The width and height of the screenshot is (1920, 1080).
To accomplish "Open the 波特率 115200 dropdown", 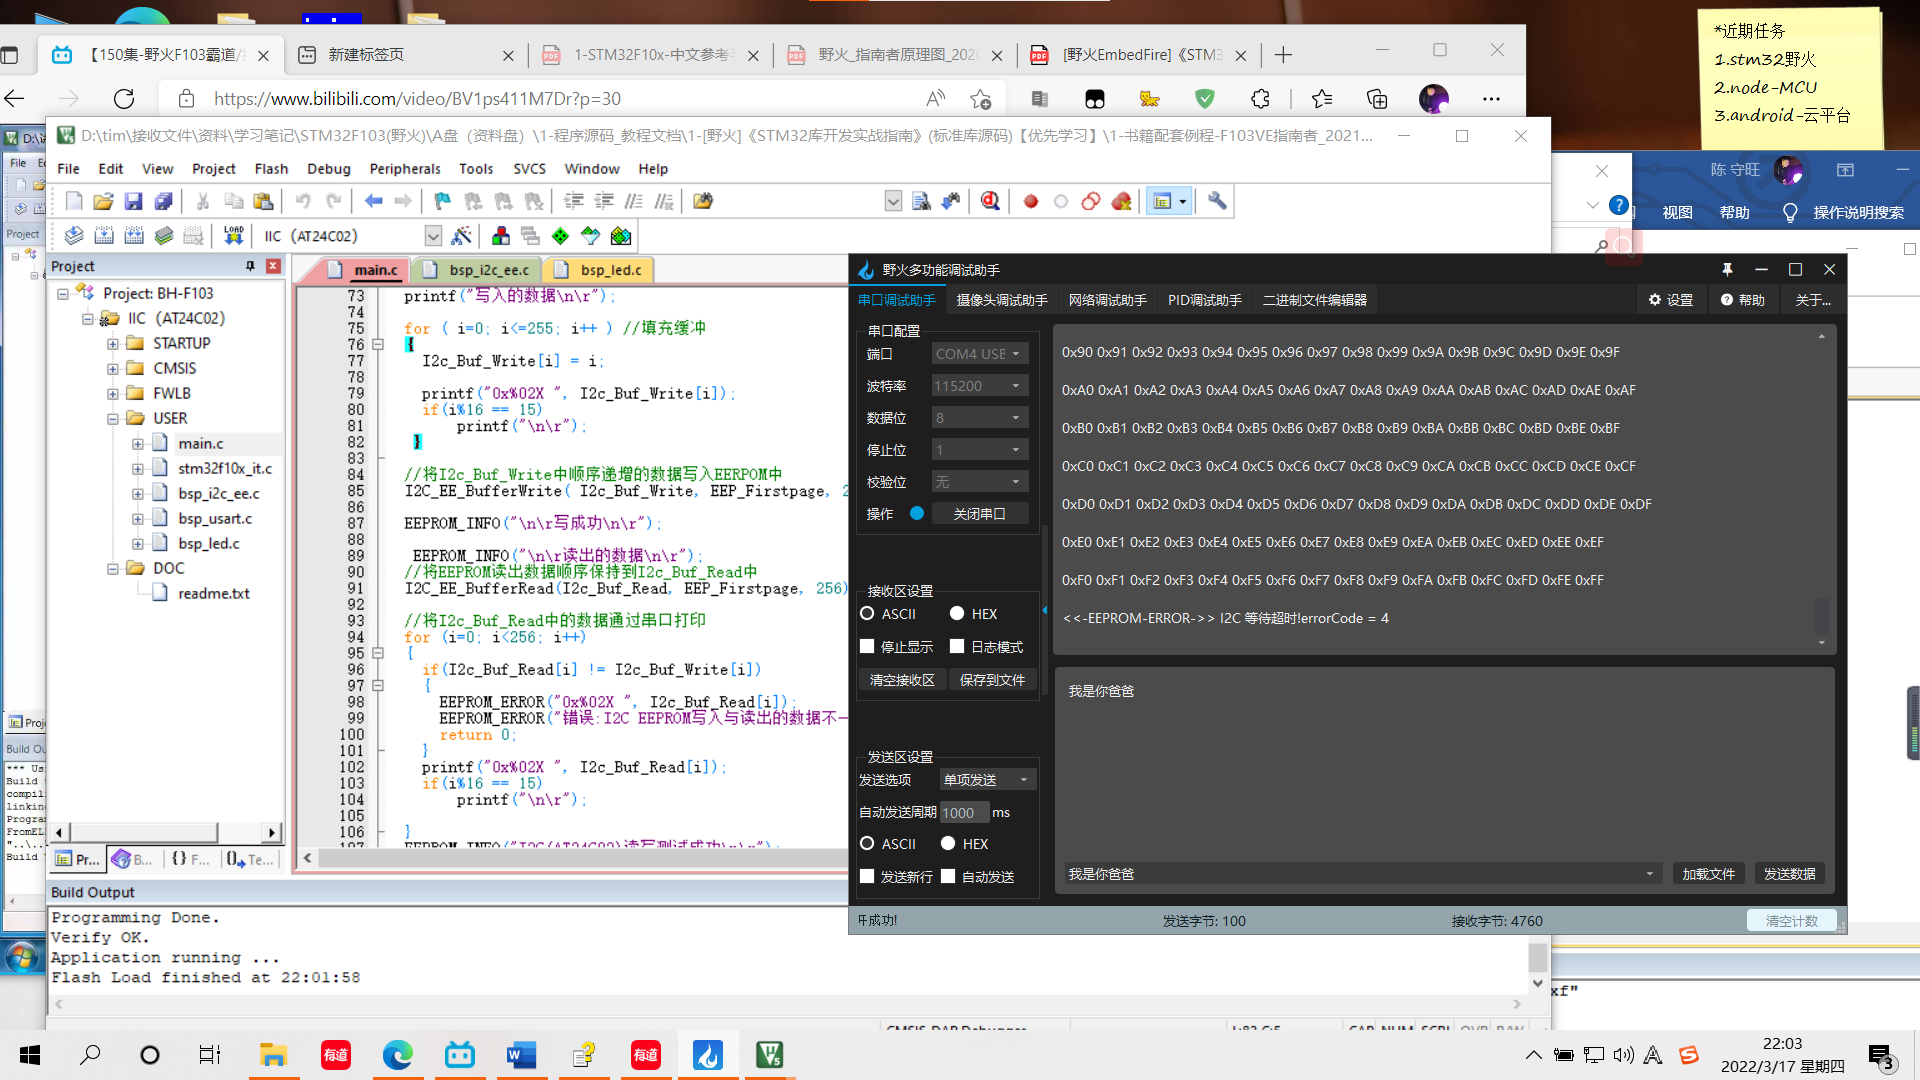I will [979, 386].
